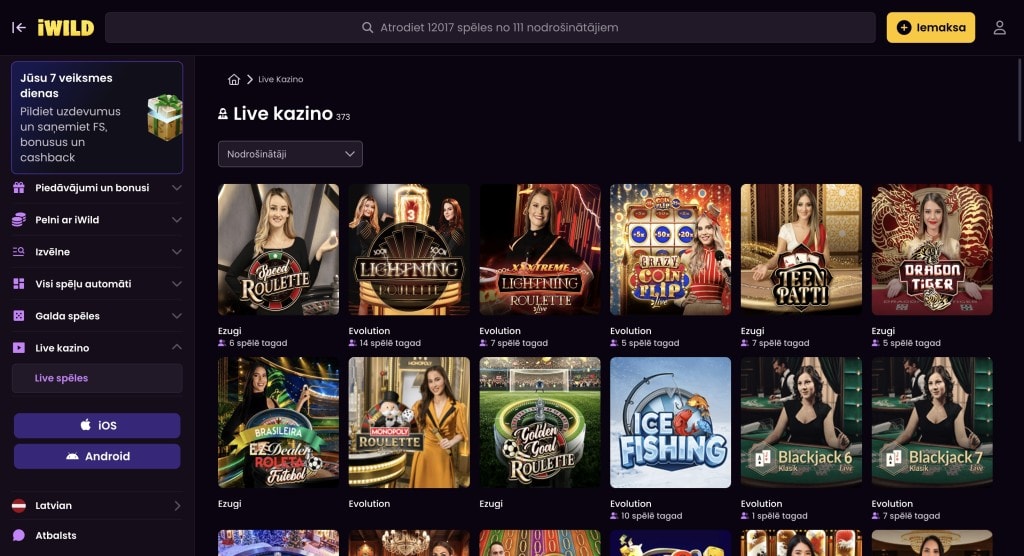The width and height of the screenshot is (1024, 556).
Task: Click the dealer icon next to Live kazino heading
Action: tap(223, 114)
